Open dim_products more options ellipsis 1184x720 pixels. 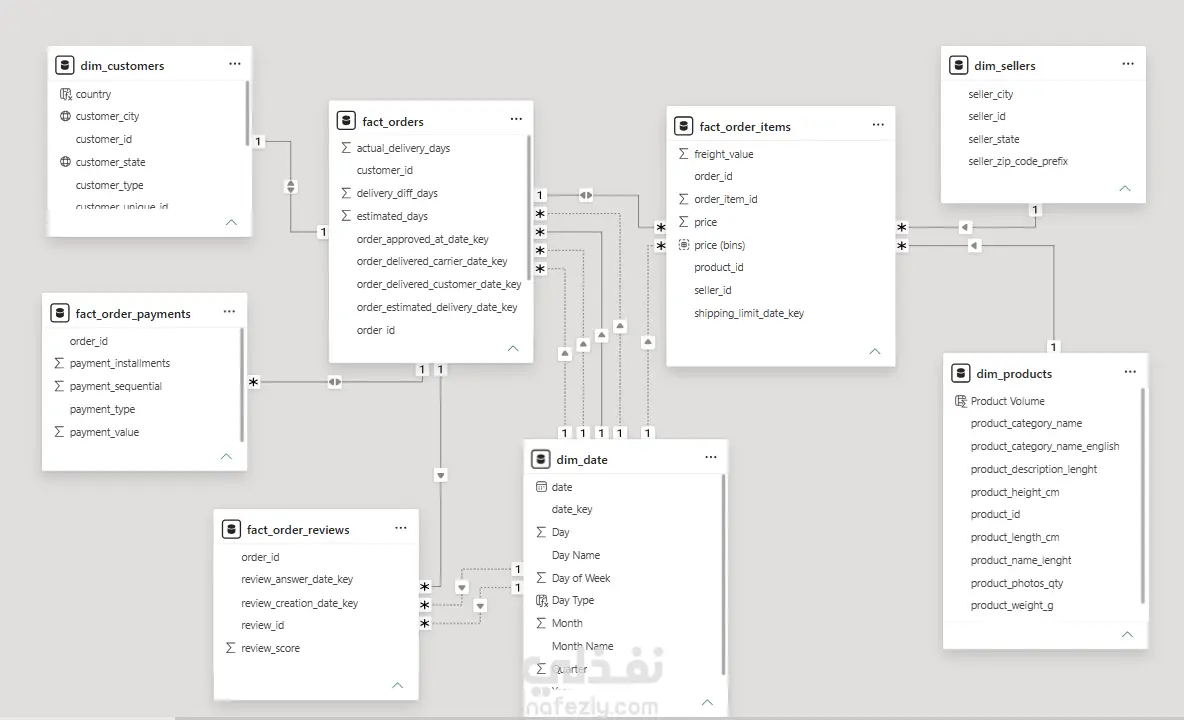[x=1130, y=371]
